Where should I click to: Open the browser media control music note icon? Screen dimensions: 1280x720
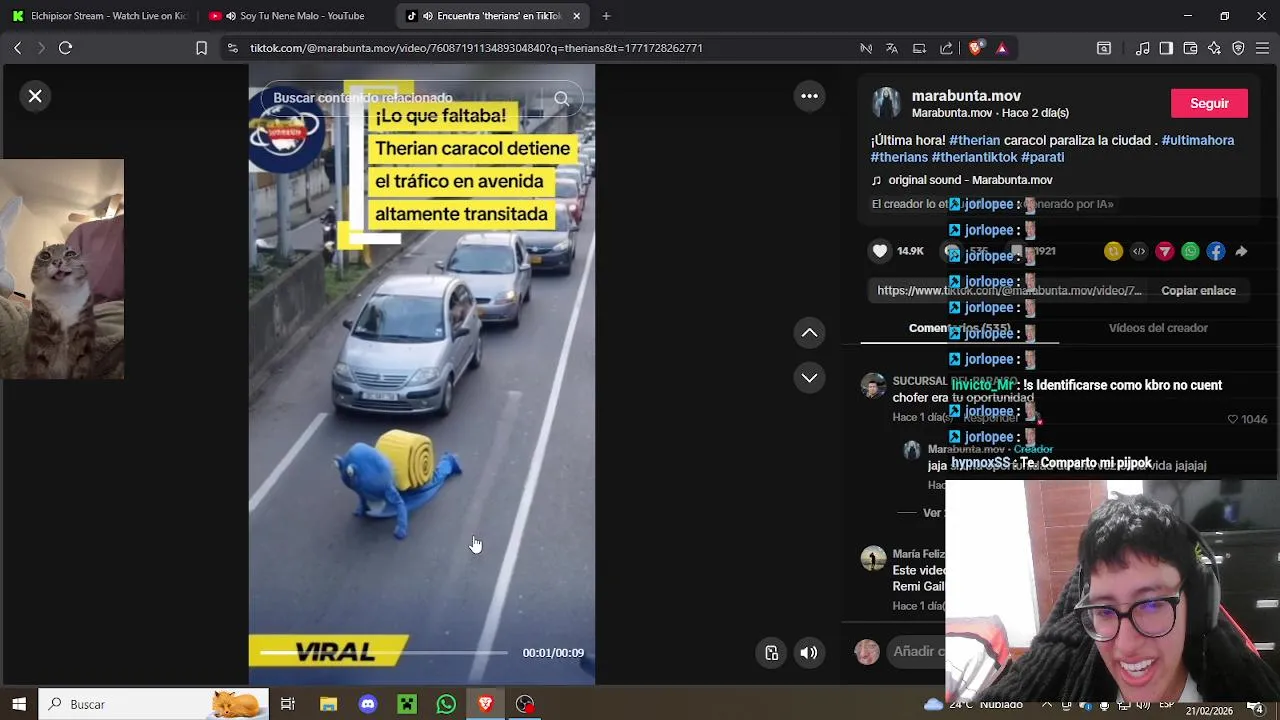point(1142,48)
